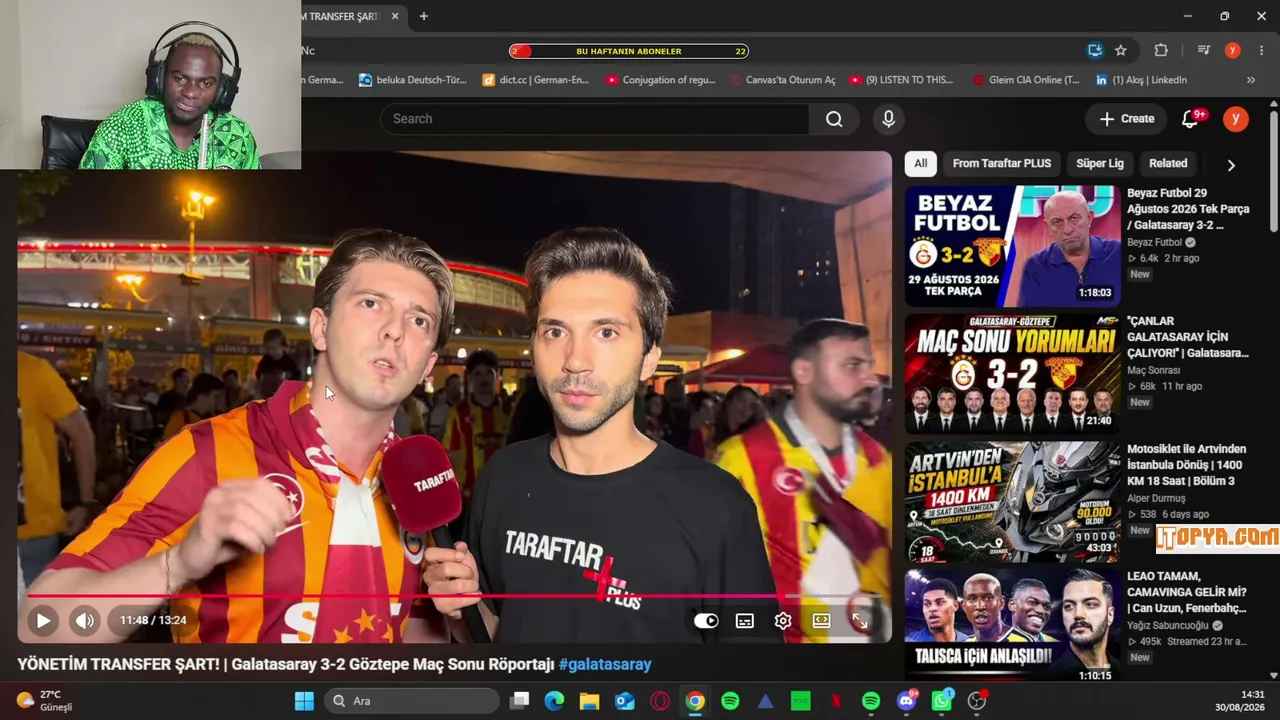Open the '(9) LISTEN TO THIS' bookmark
This screenshot has width=1280, height=720.
901,80
